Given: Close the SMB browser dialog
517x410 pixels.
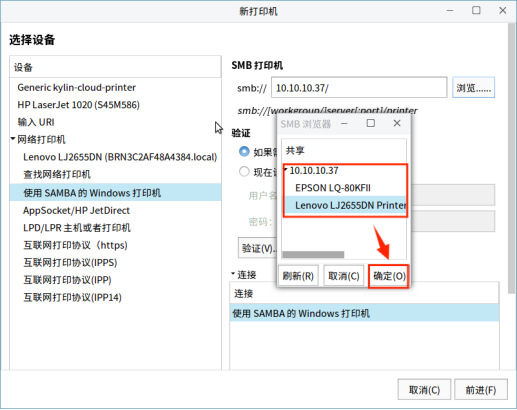Looking at the screenshot, I should (397, 123).
